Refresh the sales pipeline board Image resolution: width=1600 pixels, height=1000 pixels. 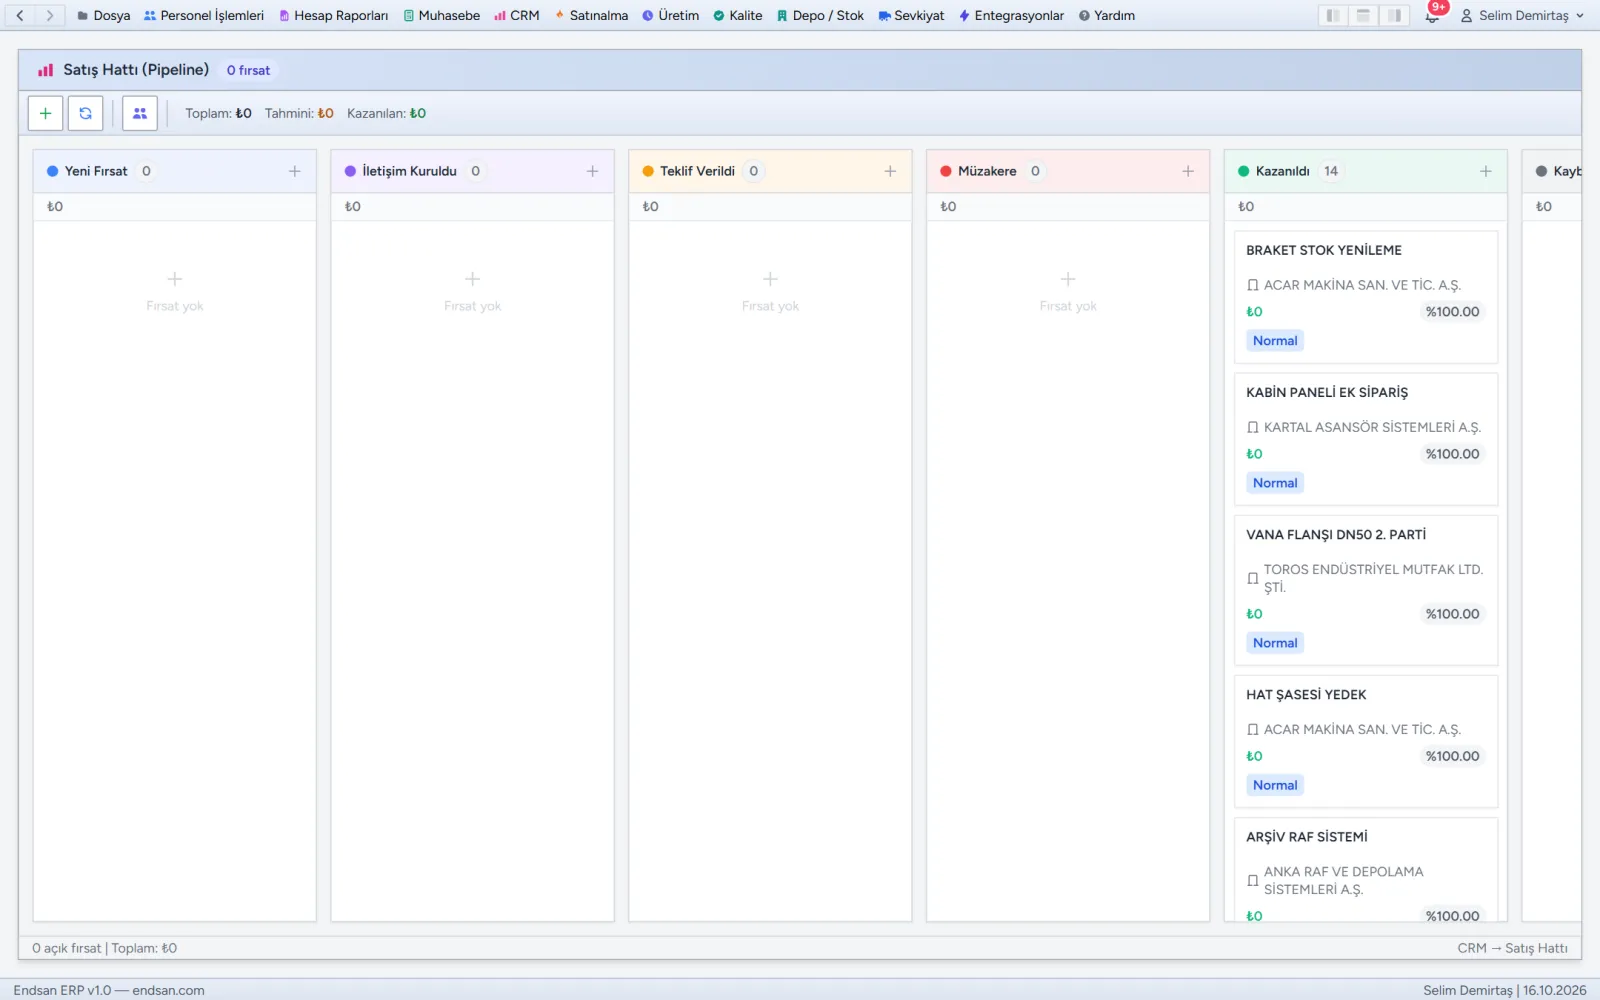point(85,114)
